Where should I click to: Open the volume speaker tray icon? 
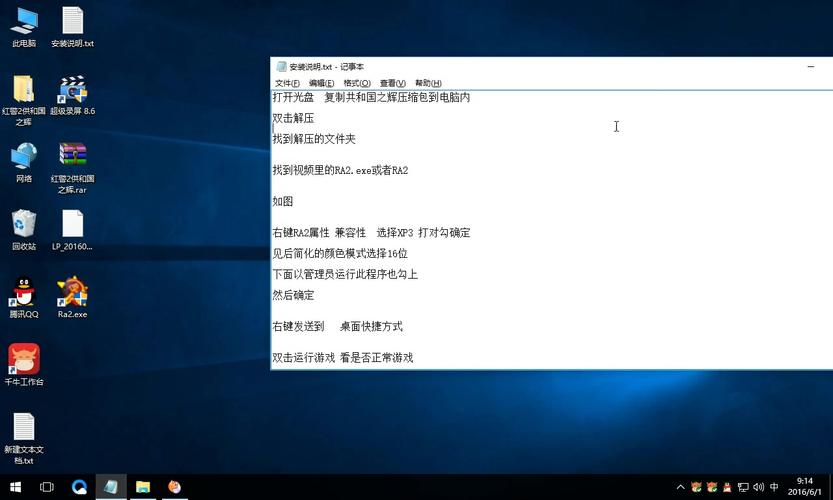tap(759, 487)
